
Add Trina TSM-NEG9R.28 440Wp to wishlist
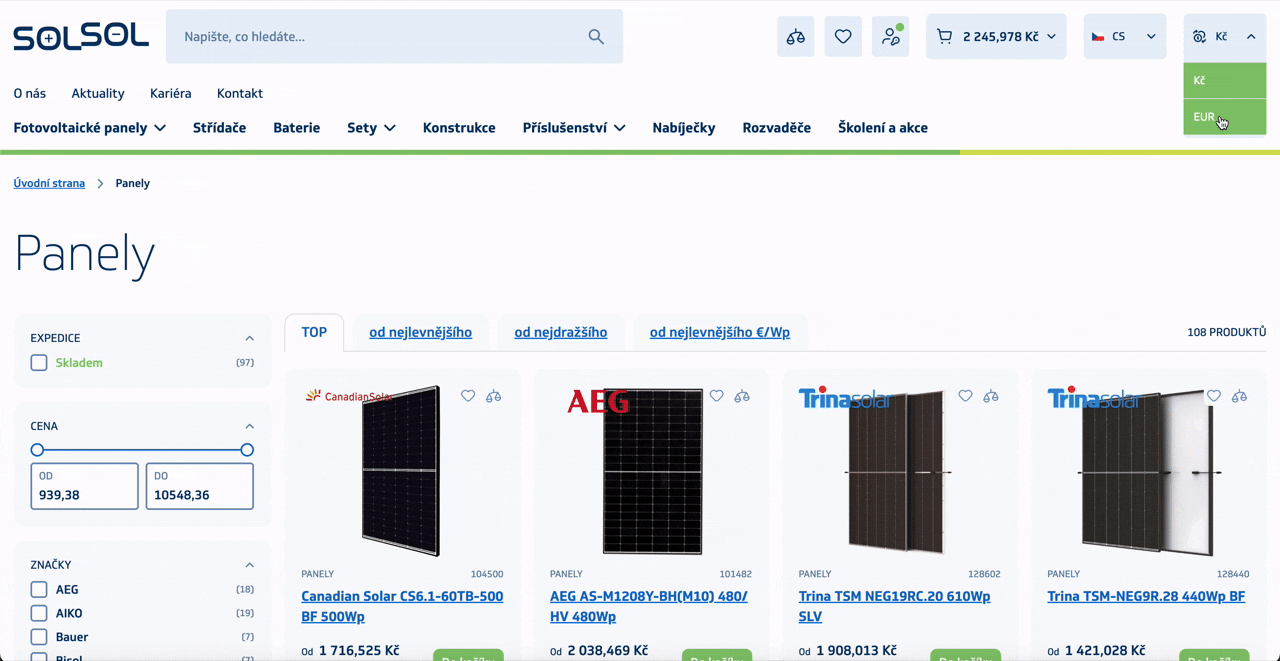1214,396
